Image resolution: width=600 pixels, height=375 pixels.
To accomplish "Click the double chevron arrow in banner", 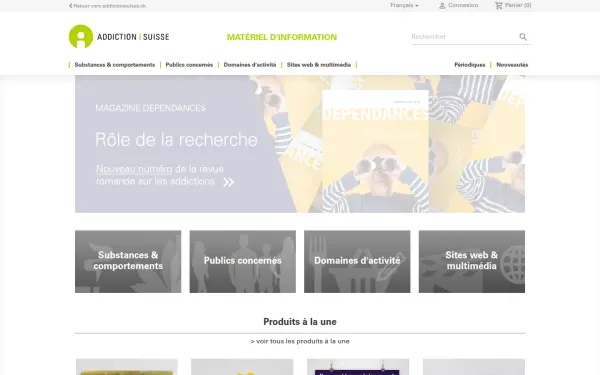I will click(228, 182).
